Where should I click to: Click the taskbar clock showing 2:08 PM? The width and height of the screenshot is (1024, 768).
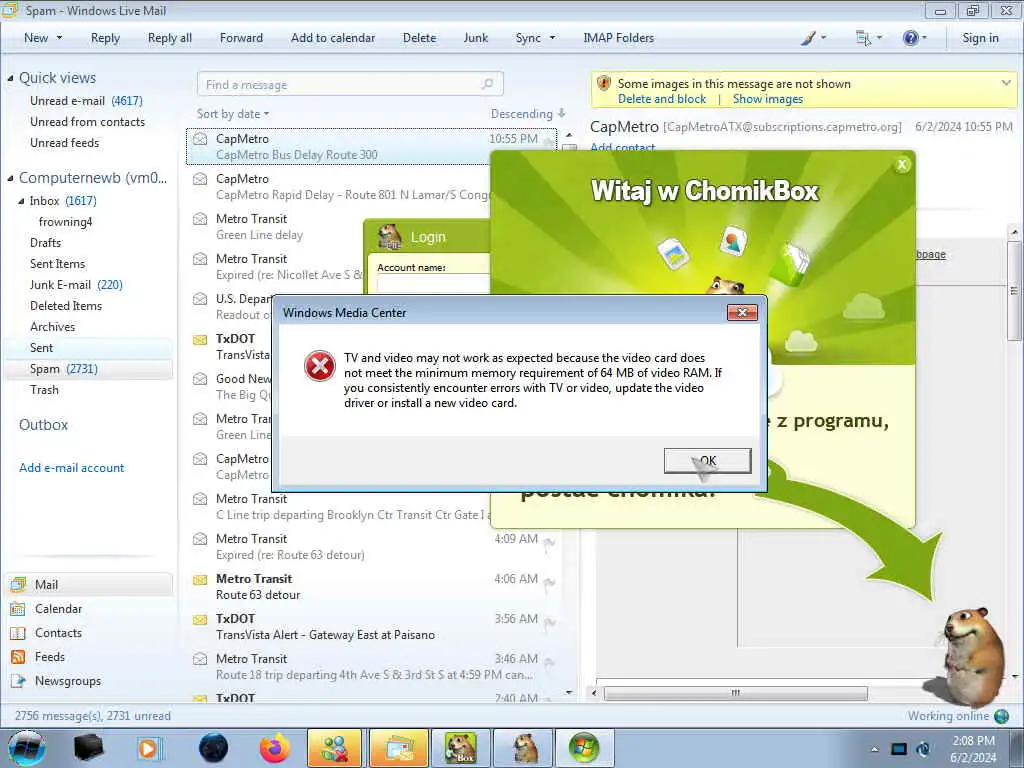[973, 749]
